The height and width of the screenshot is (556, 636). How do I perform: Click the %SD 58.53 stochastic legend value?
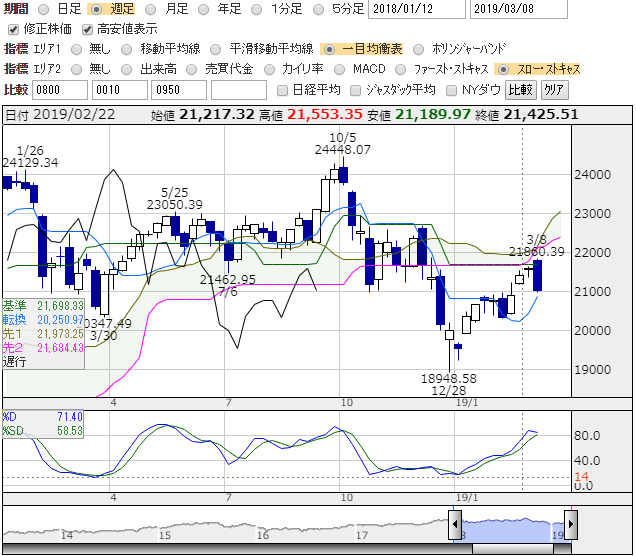pos(43,431)
